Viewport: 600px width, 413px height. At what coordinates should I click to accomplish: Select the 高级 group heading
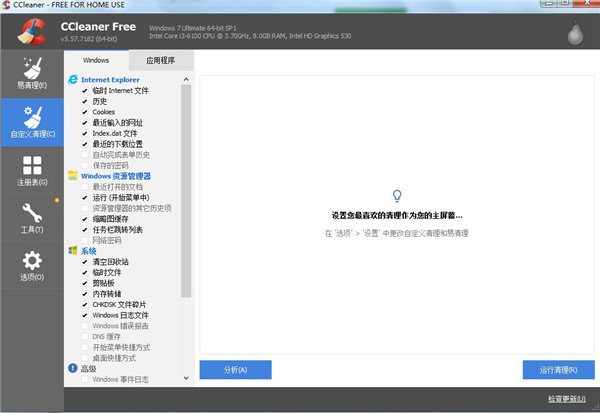click(x=88, y=369)
